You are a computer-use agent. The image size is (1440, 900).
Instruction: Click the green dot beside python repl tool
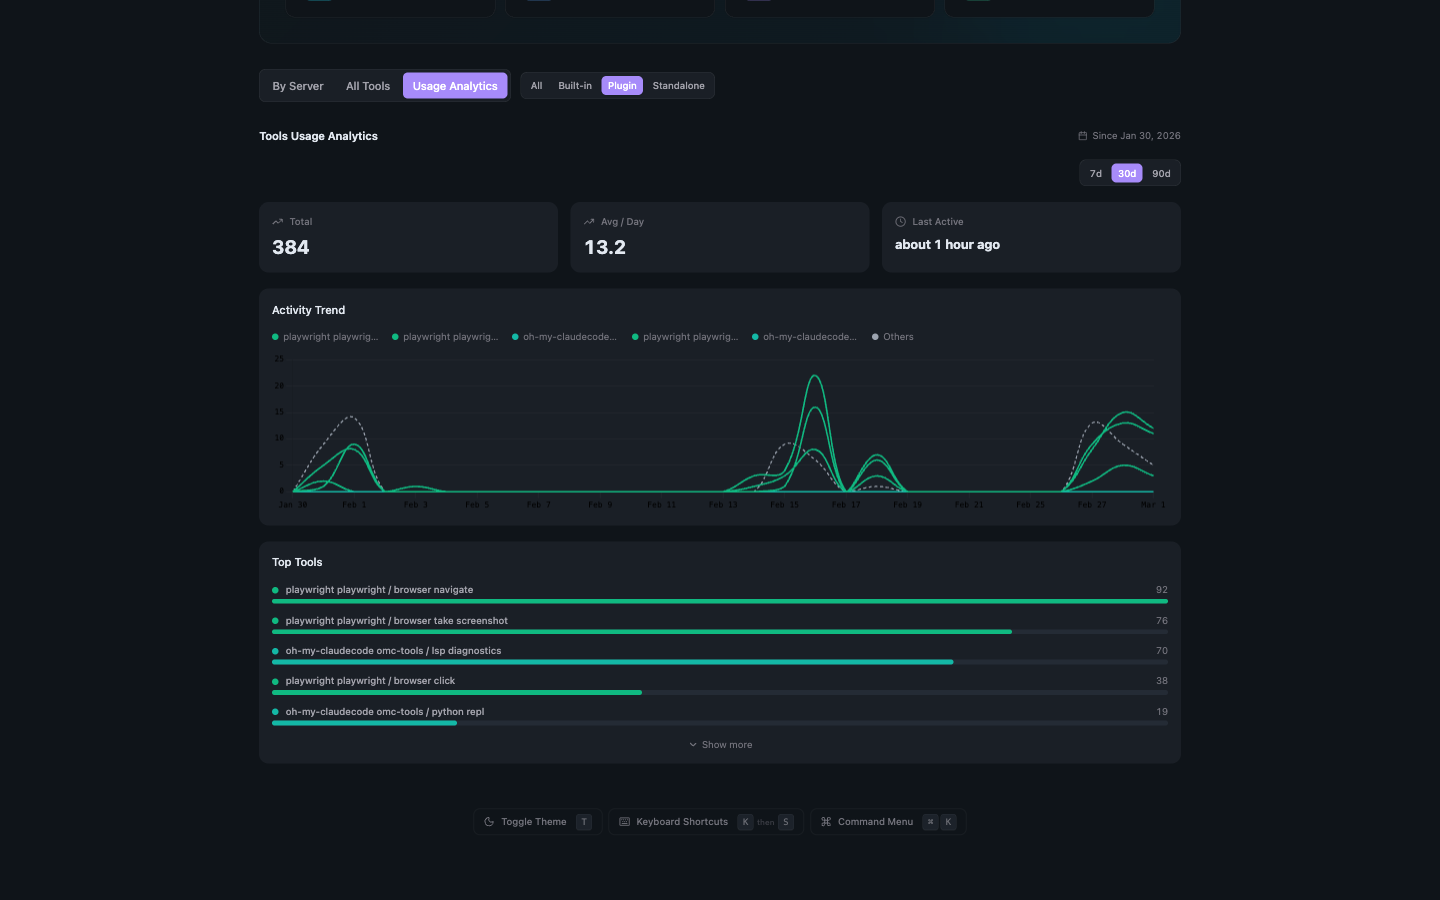pos(275,712)
